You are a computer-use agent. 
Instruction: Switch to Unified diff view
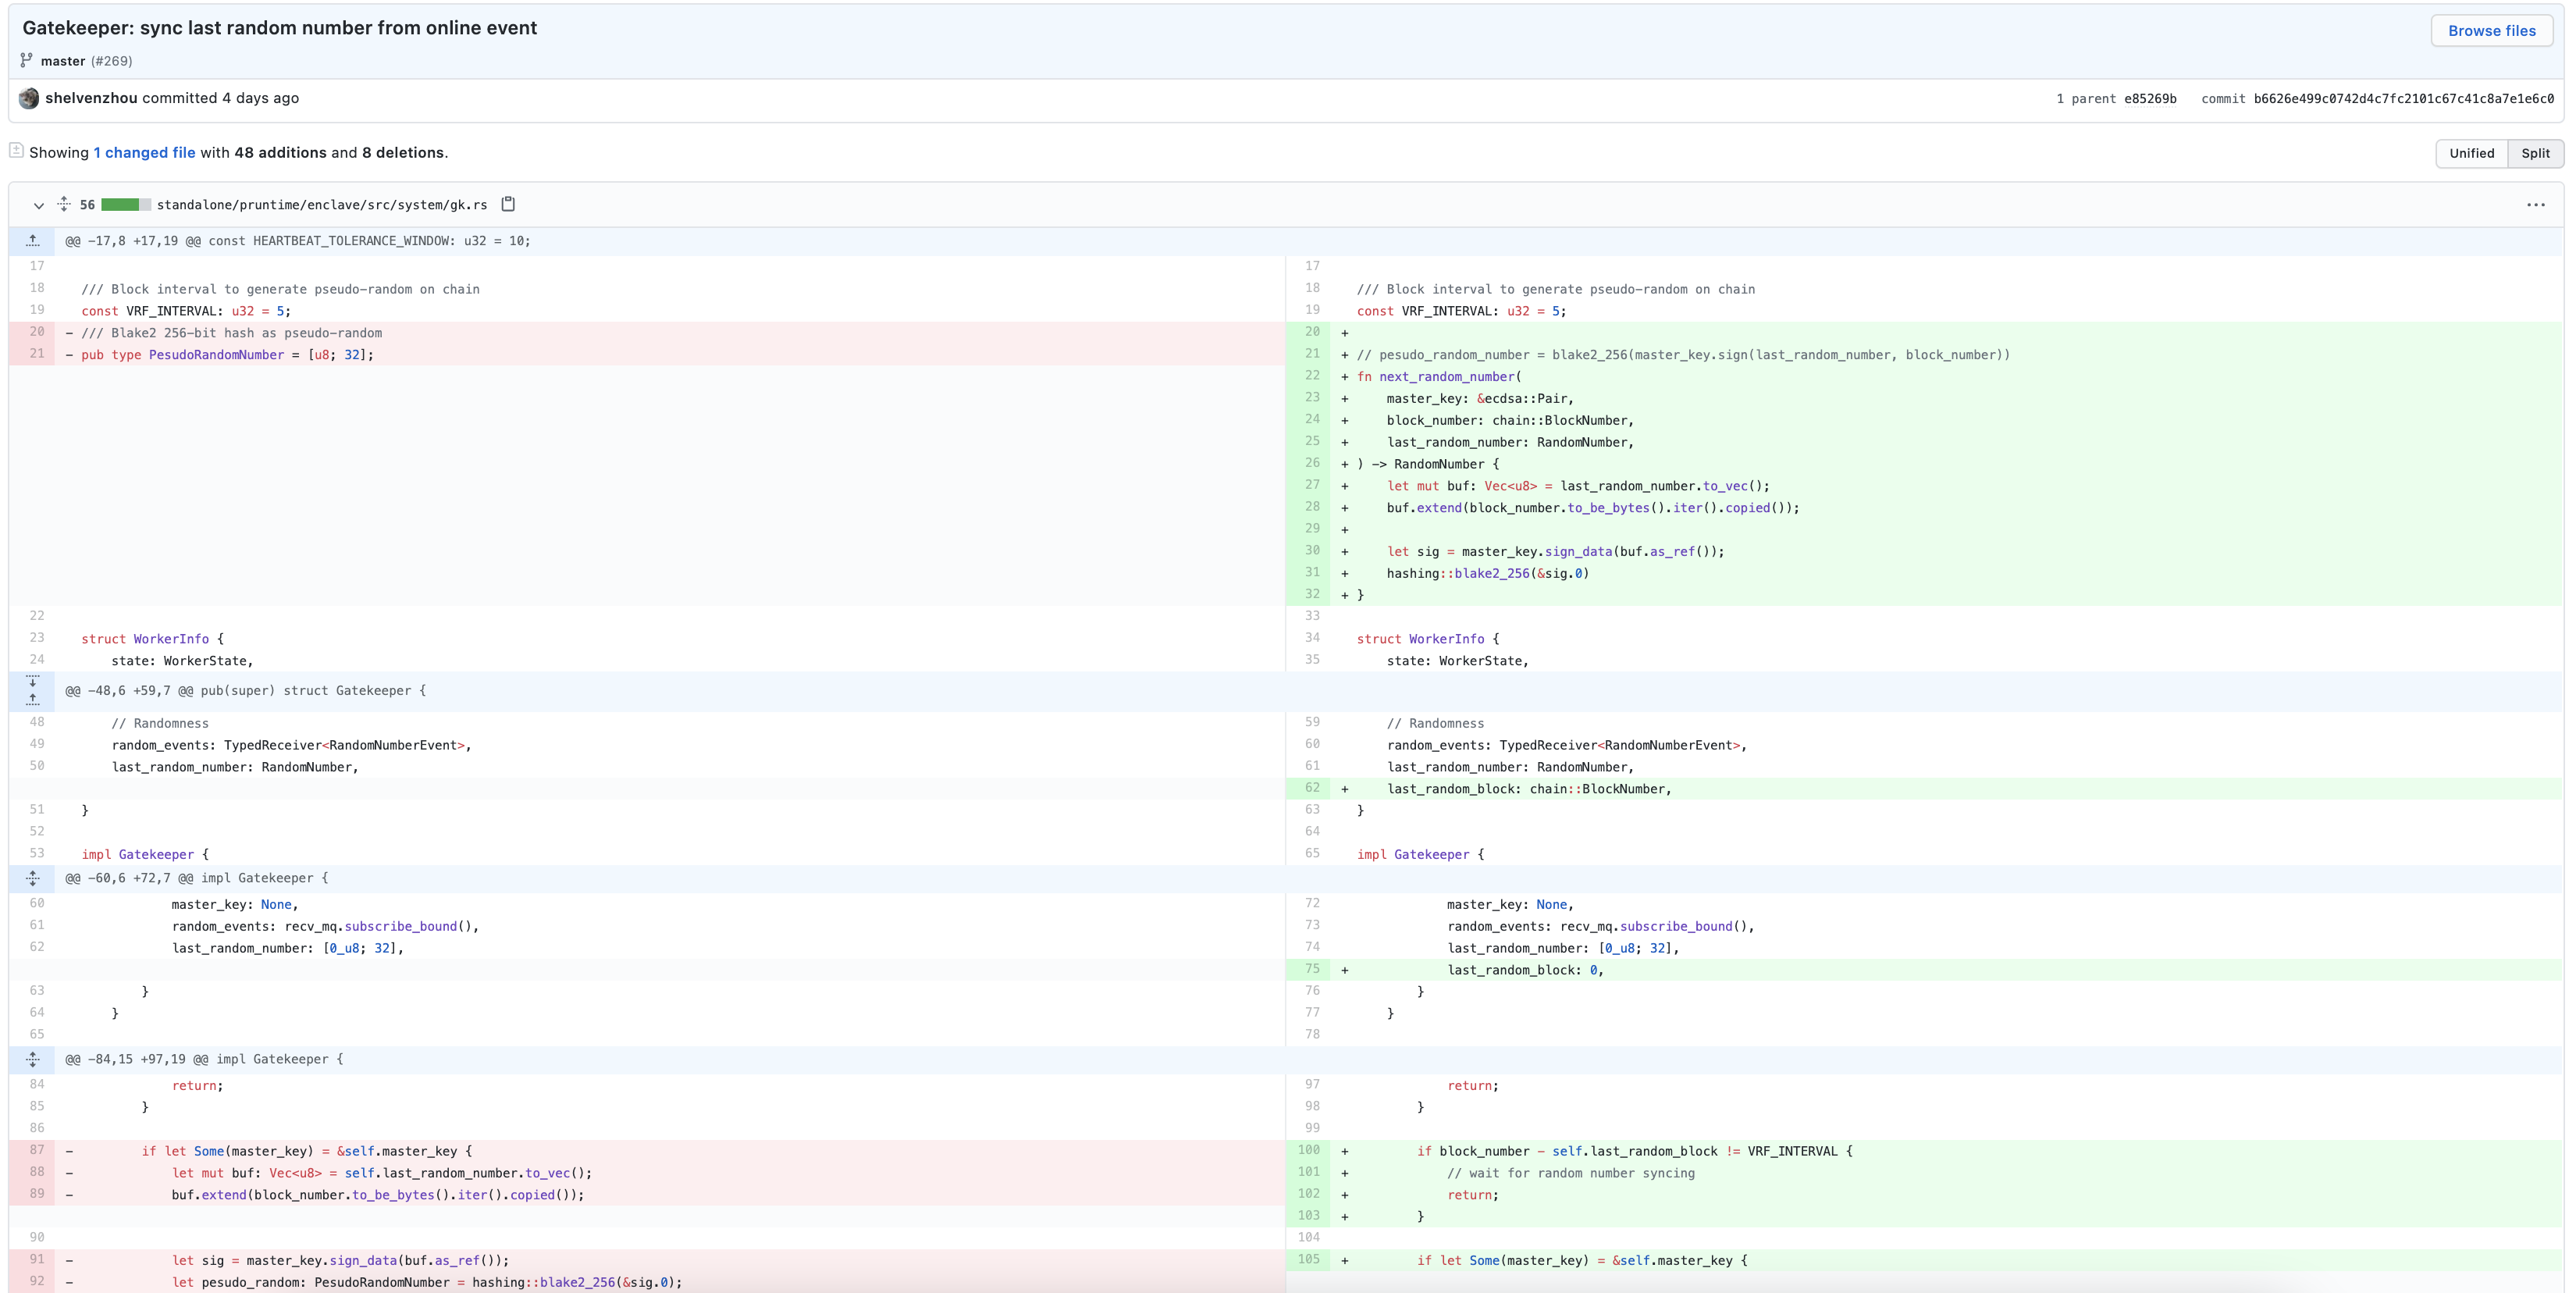coord(2471,153)
